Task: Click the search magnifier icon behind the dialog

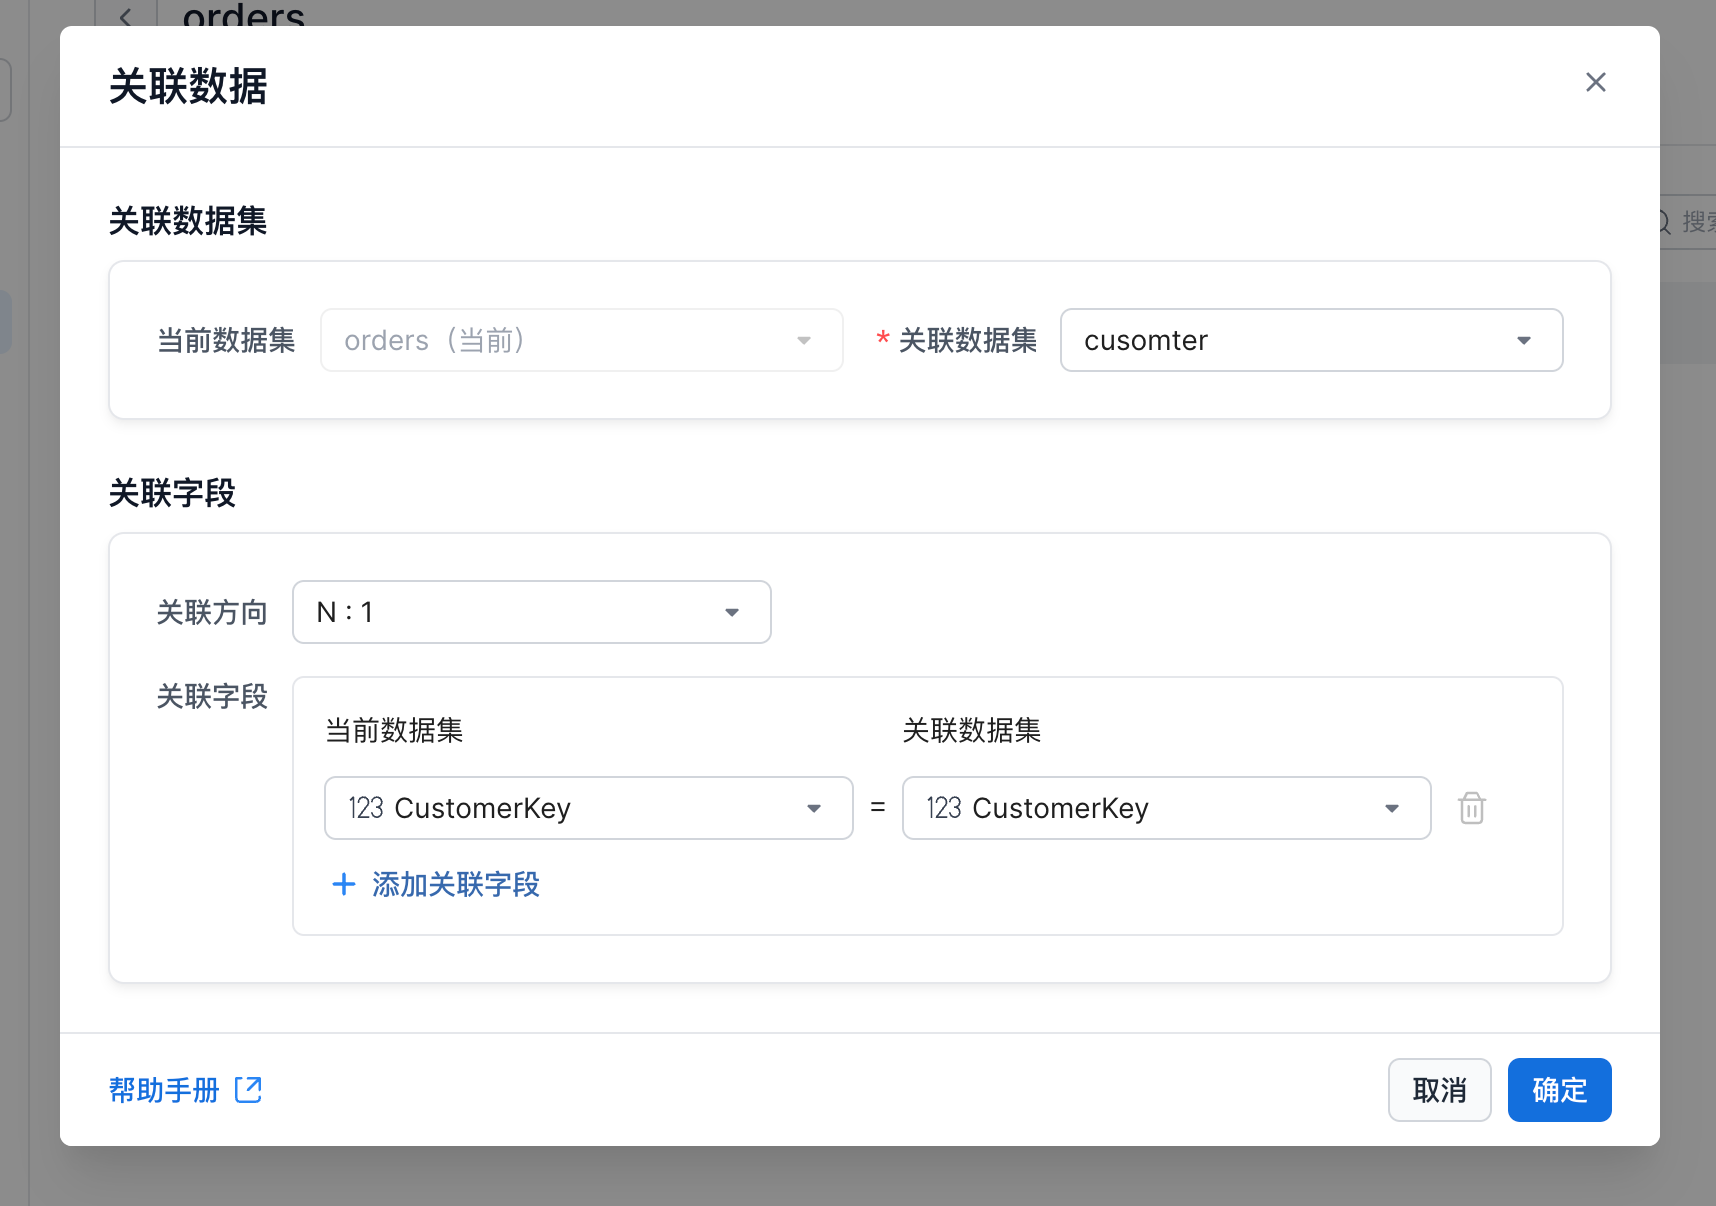Action: coord(1662,221)
